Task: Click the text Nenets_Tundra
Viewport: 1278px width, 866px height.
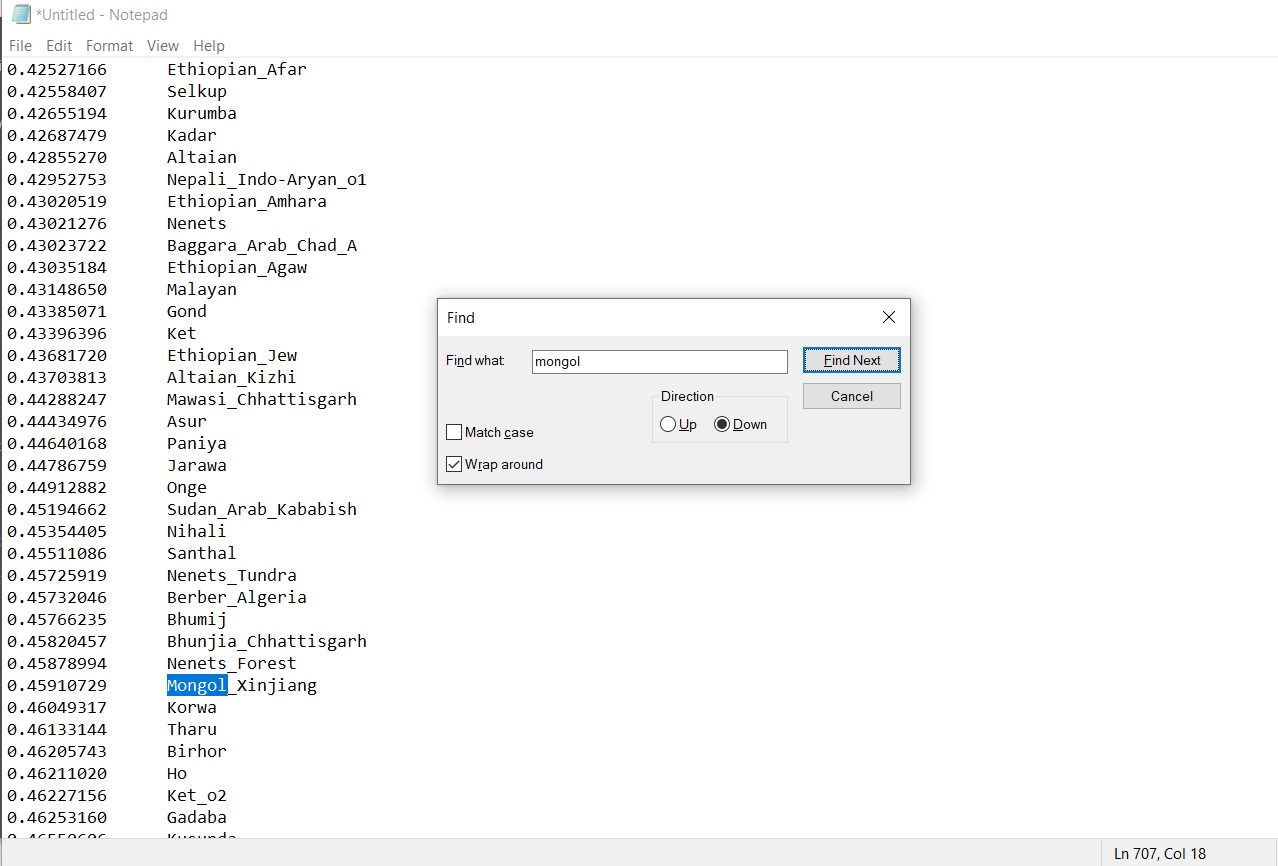Action: click(232, 576)
